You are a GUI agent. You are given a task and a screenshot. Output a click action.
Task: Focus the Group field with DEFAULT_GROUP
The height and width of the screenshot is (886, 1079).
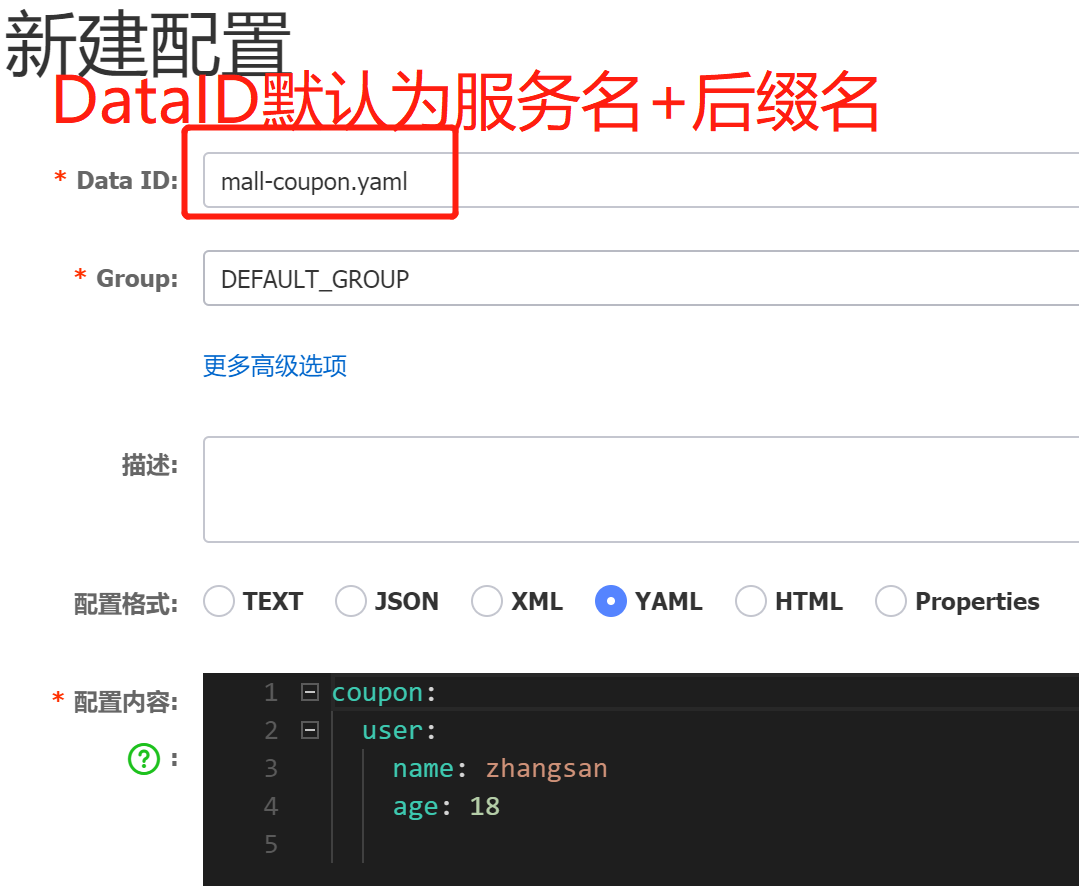pos(641,278)
